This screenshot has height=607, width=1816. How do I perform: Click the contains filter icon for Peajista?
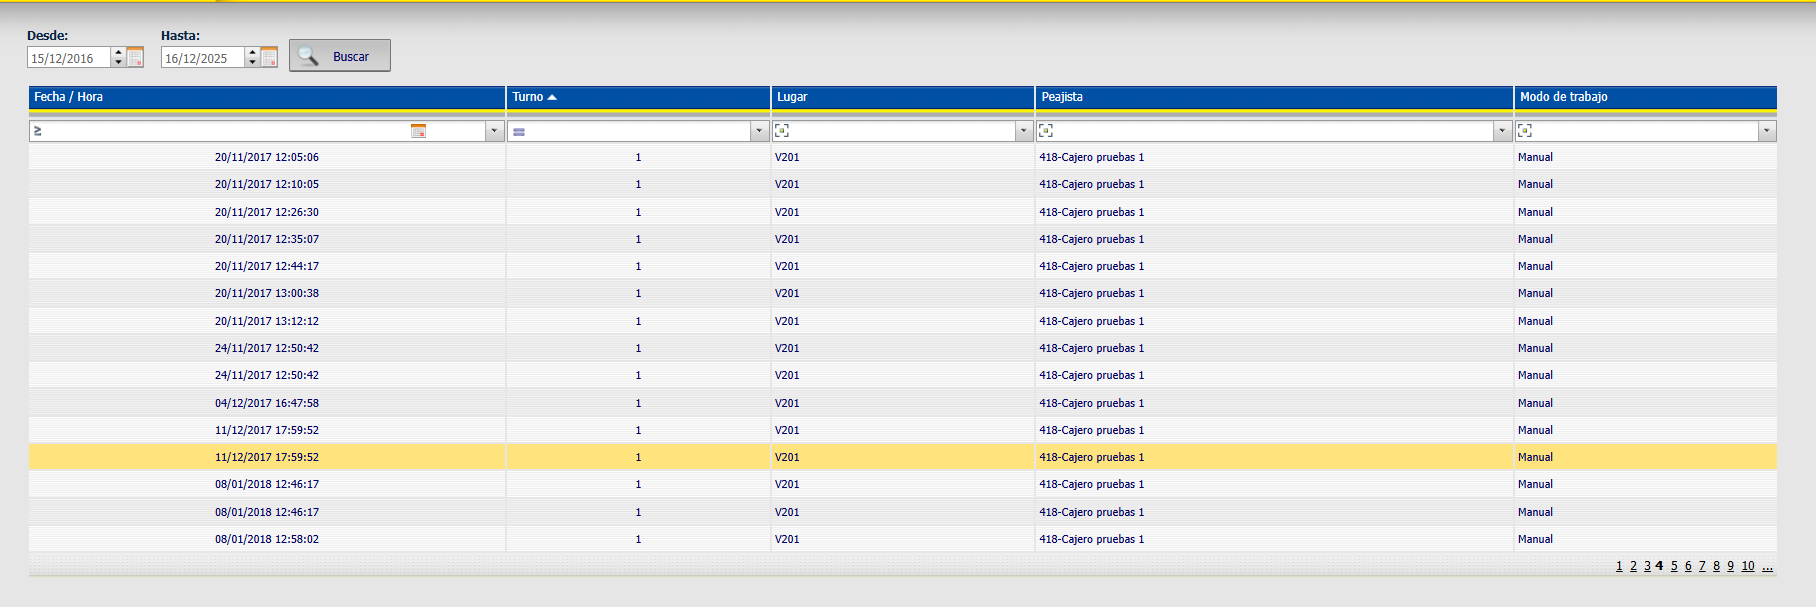pos(1046,131)
